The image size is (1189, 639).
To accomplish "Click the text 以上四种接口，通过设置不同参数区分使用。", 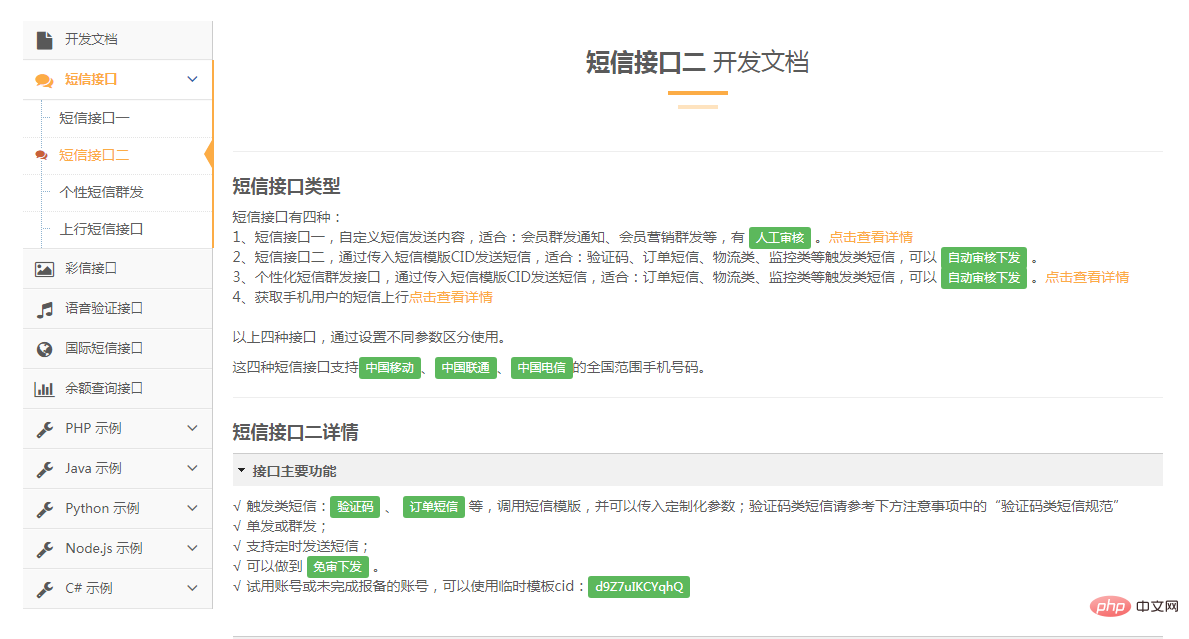I will [x=369, y=337].
